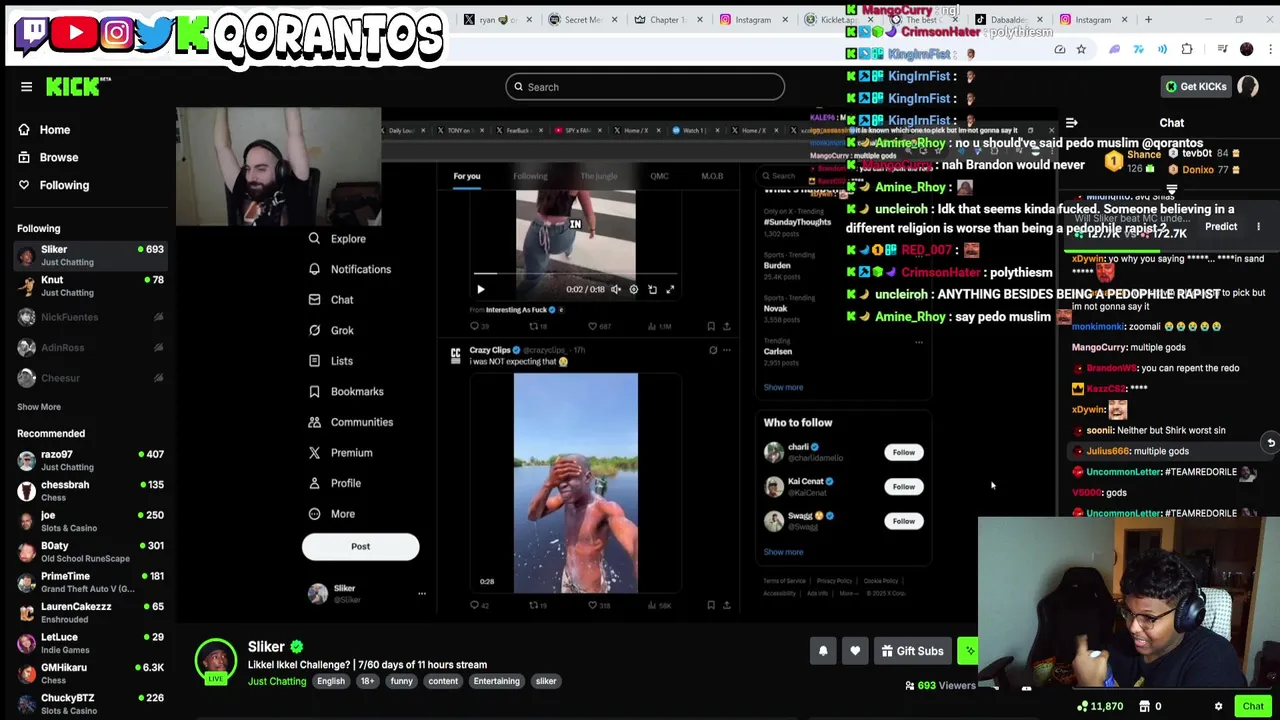1280x720 pixels.
Task: Open Profile in streamed X sidebar
Action: pos(335,483)
